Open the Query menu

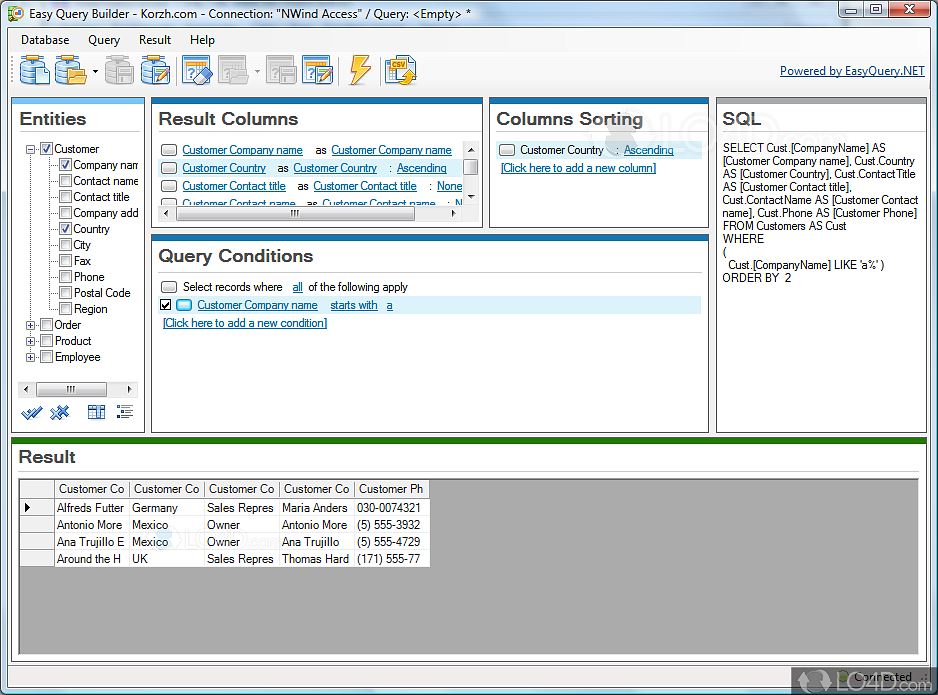point(104,40)
